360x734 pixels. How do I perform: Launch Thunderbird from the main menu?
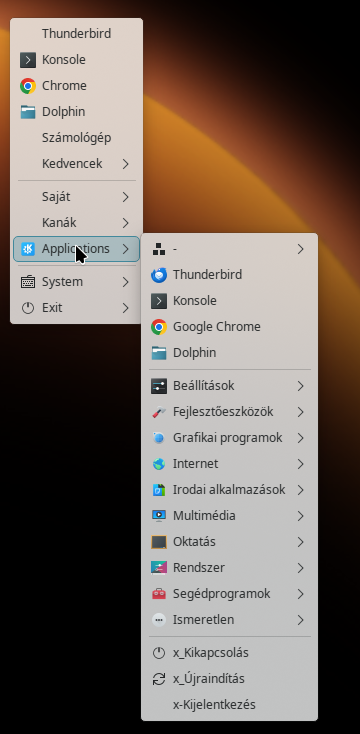click(76, 34)
